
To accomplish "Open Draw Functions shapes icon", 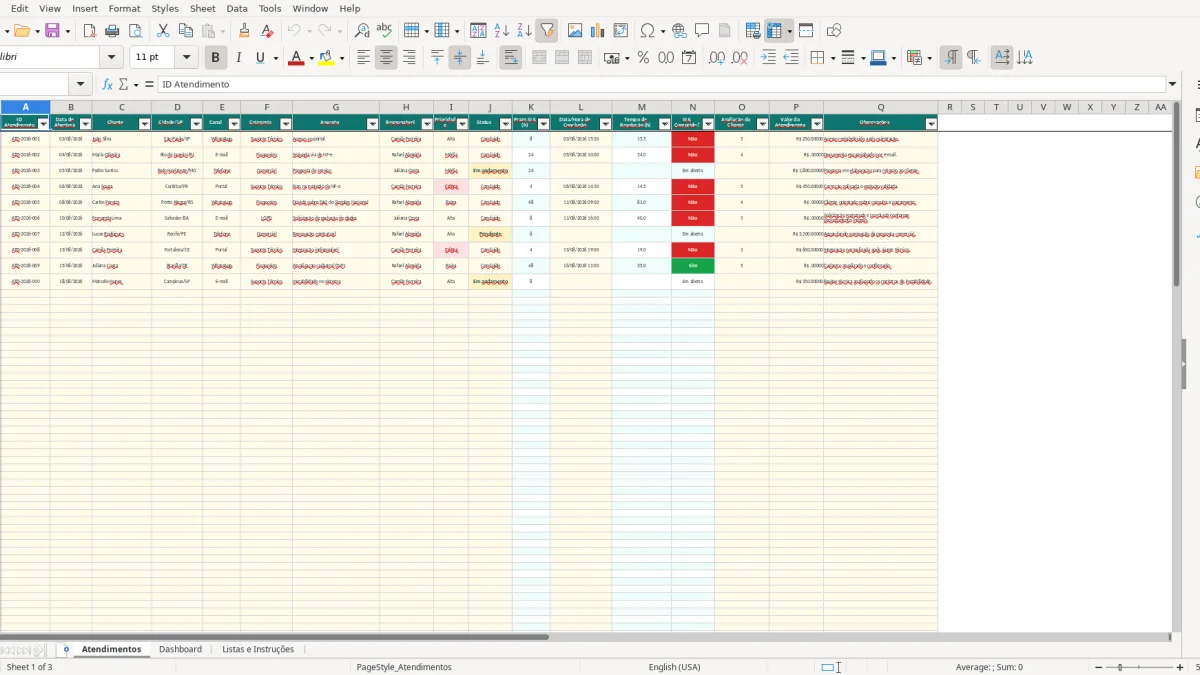I will pyautogui.click(x=834, y=31).
